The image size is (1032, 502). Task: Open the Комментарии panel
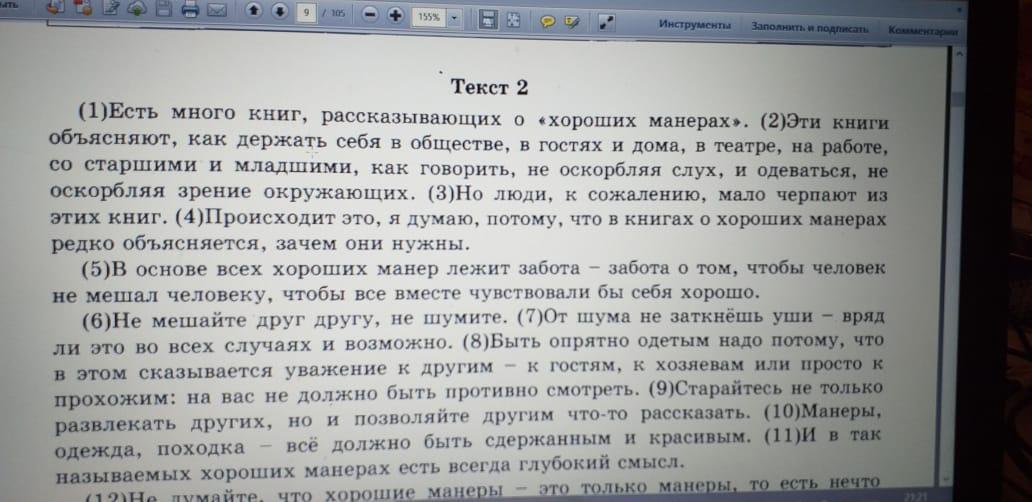point(922,31)
